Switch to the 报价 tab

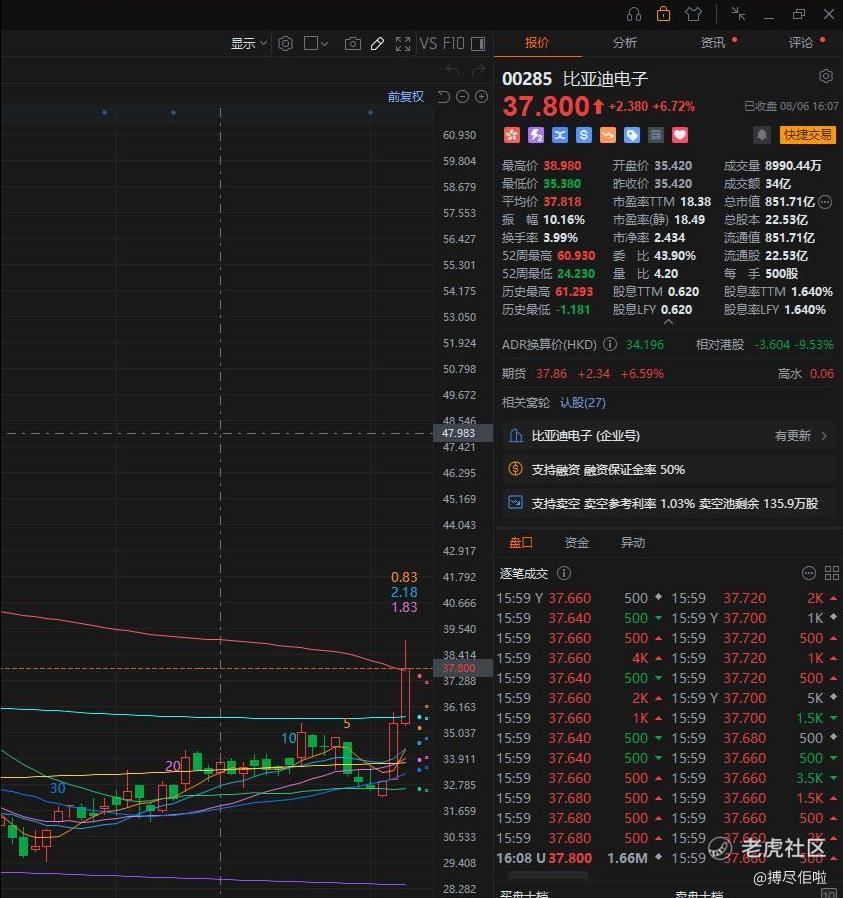(x=537, y=43)
